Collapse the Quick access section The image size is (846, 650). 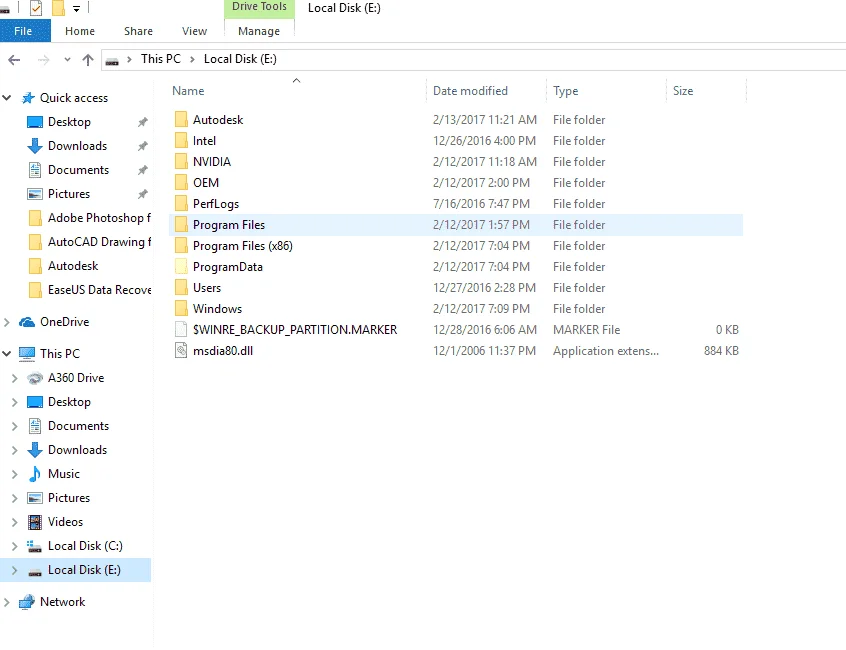(7, 98)
